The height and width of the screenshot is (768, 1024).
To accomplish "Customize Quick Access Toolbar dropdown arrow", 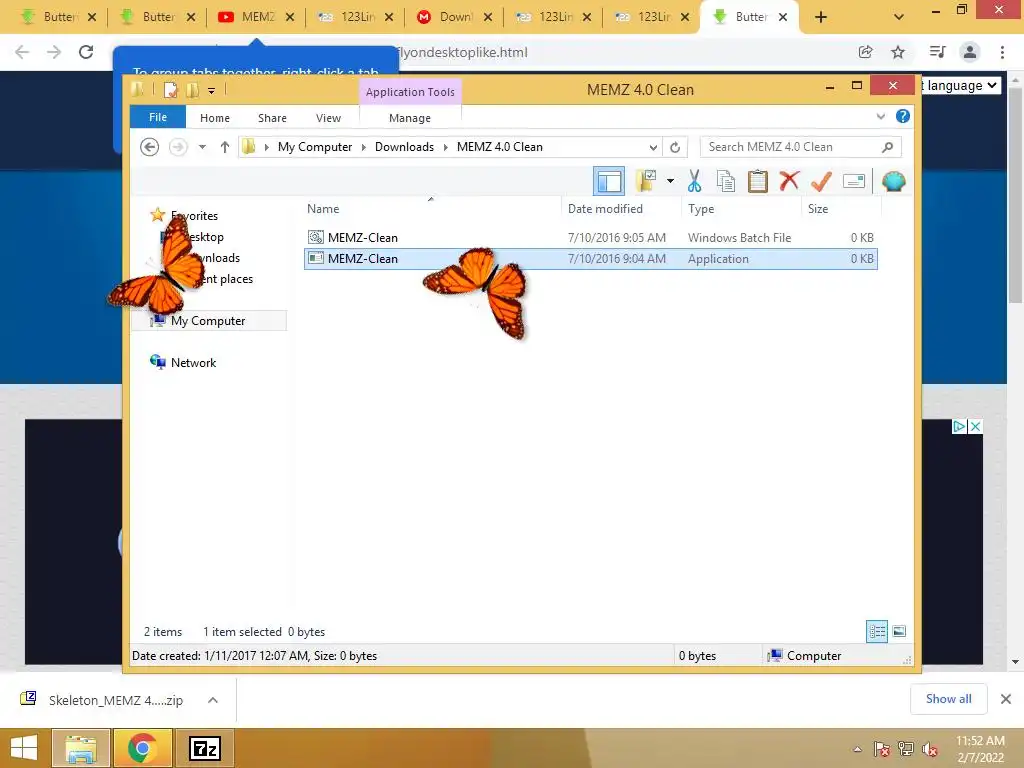I will 212,90.
